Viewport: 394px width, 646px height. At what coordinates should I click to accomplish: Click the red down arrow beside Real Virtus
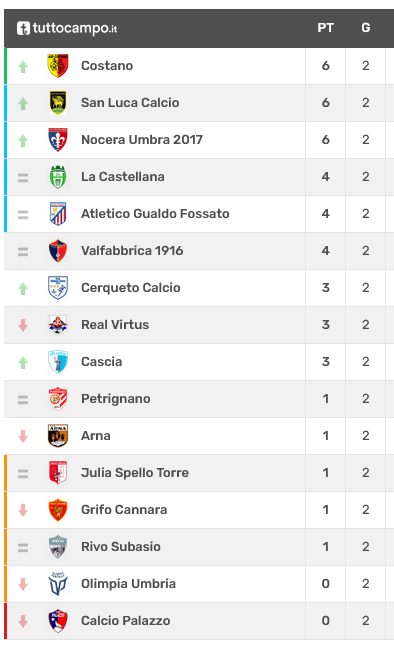[23, 325]
